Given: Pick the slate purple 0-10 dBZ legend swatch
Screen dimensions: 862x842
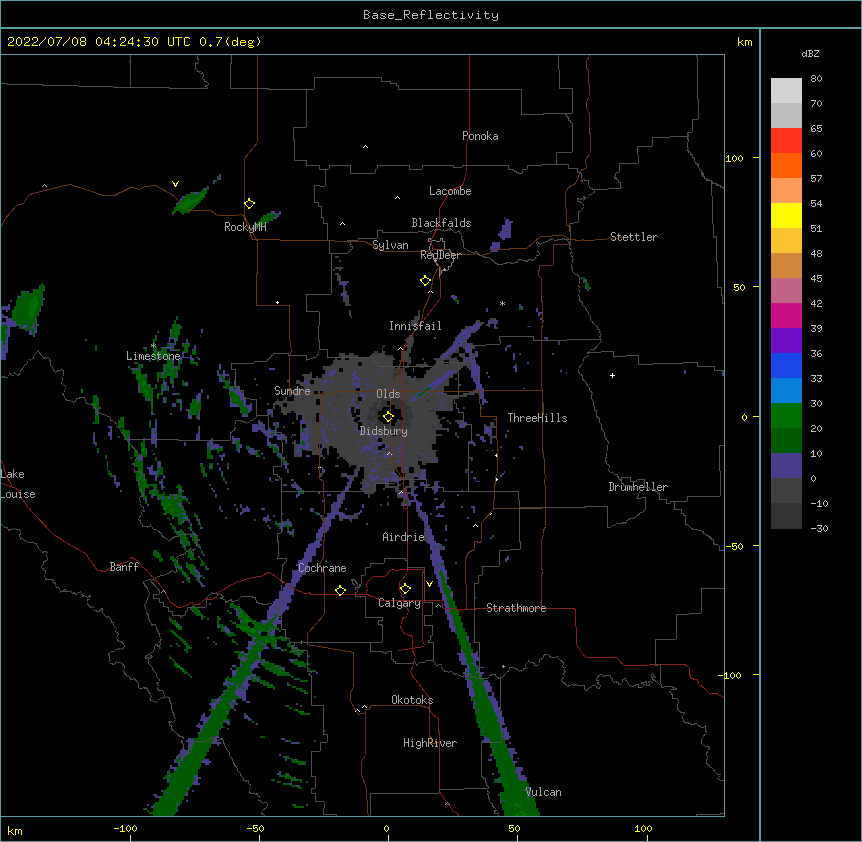Looking at the screenshot, I should click(786, 466).
